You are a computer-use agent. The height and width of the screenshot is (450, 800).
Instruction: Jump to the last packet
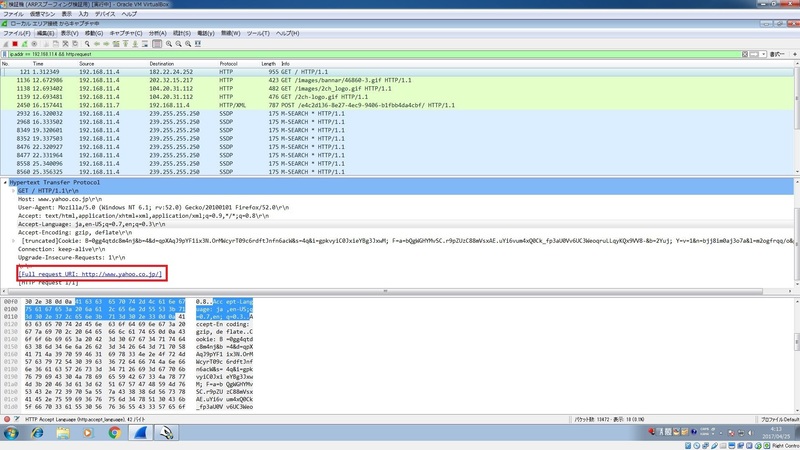coord(135,44)
